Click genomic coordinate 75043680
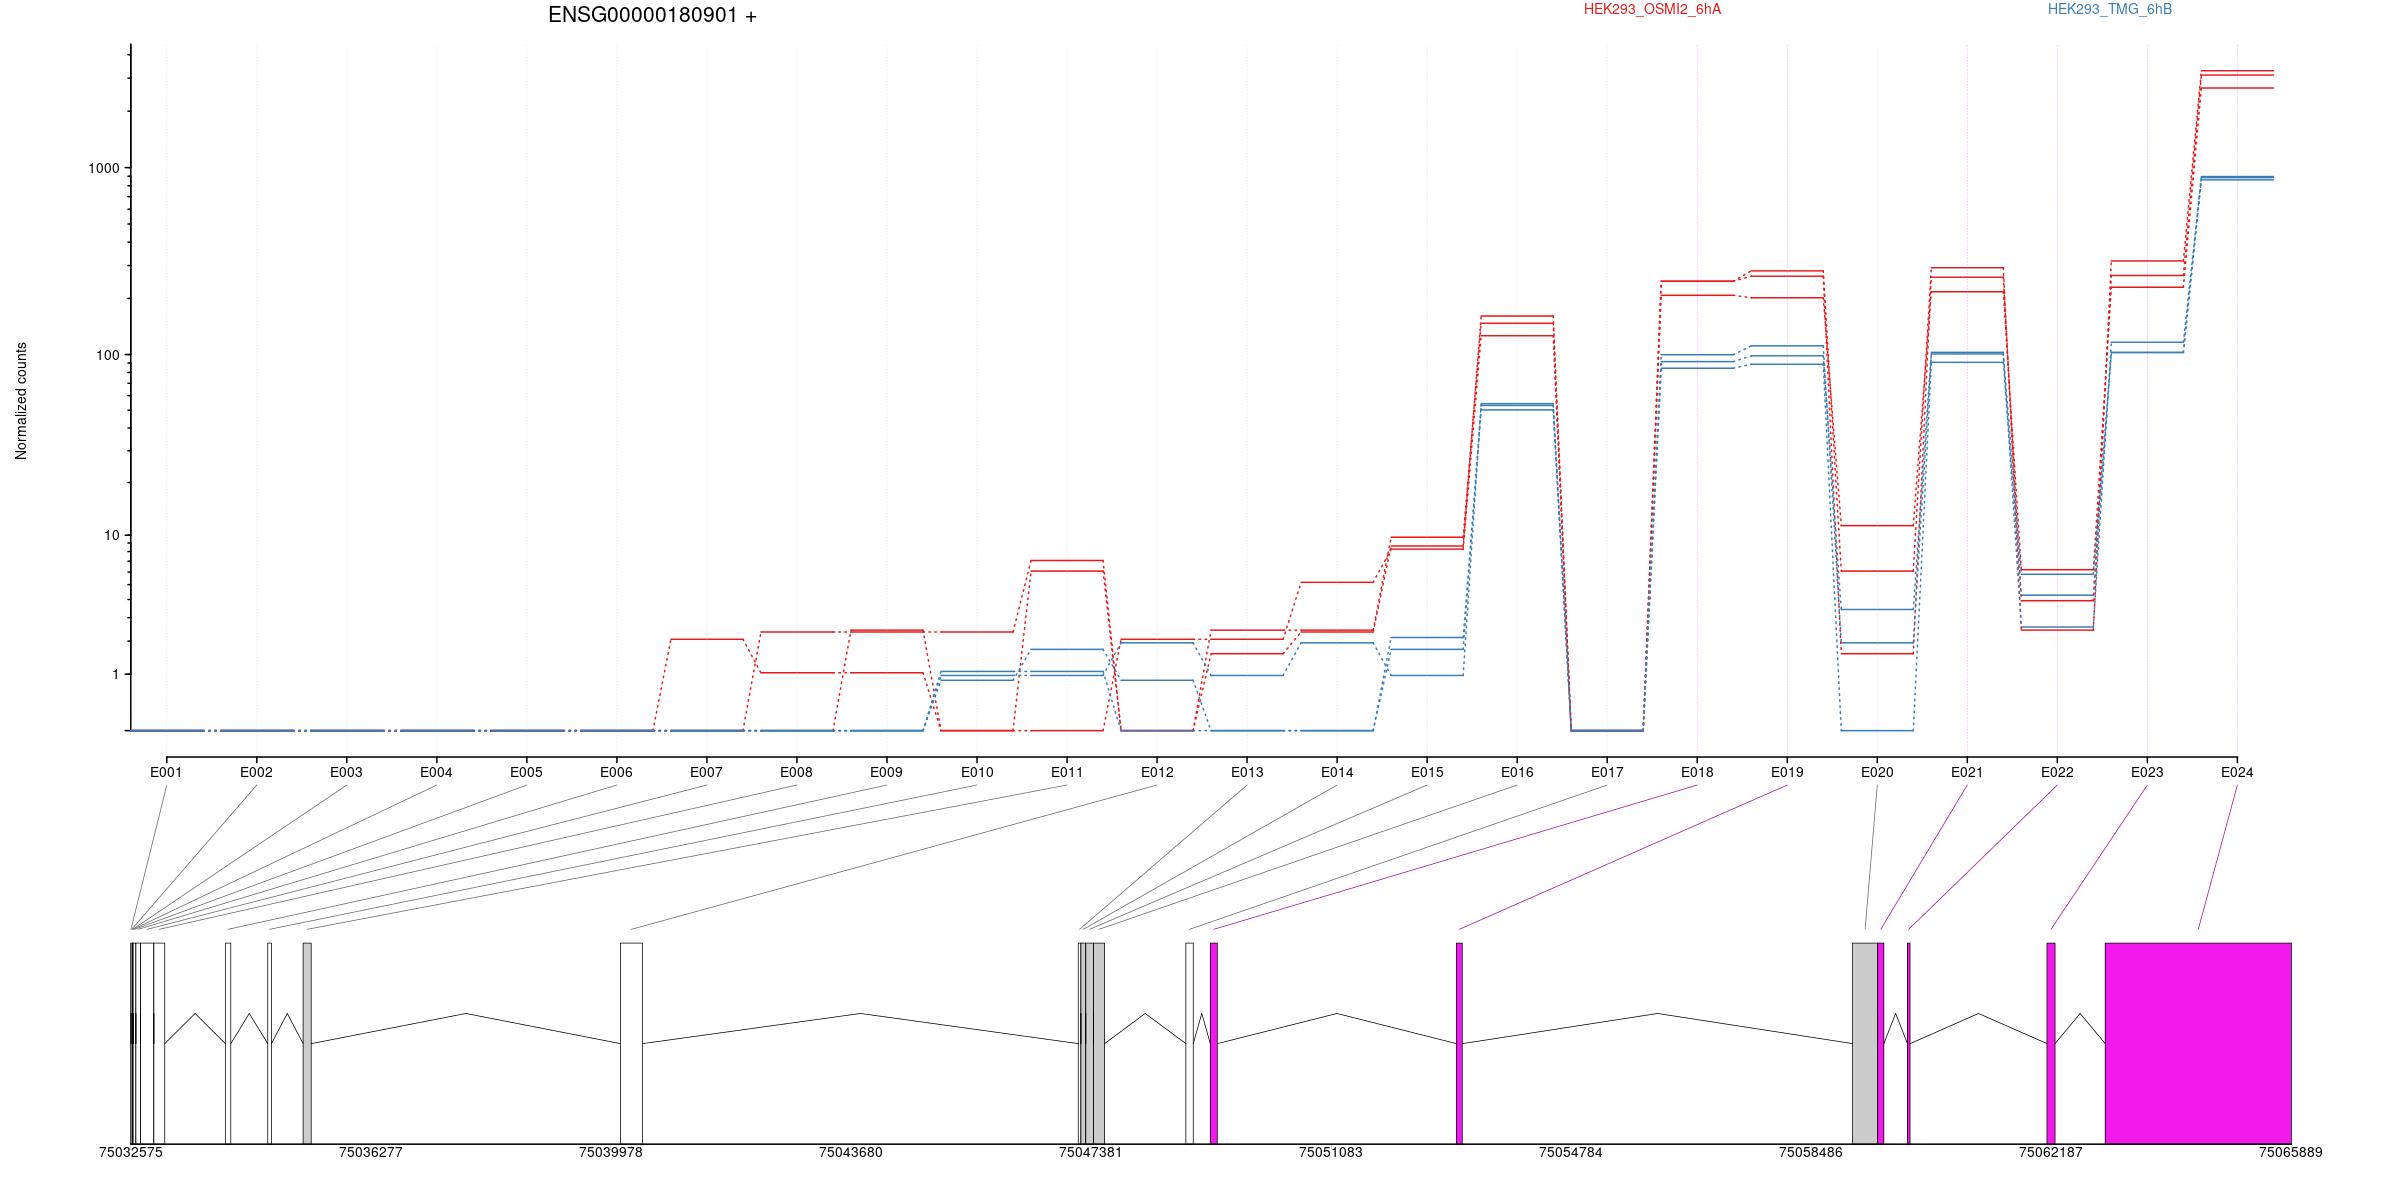Image resolution: width=2400 pixels, height=1200 pixels. pos(851,1152)
